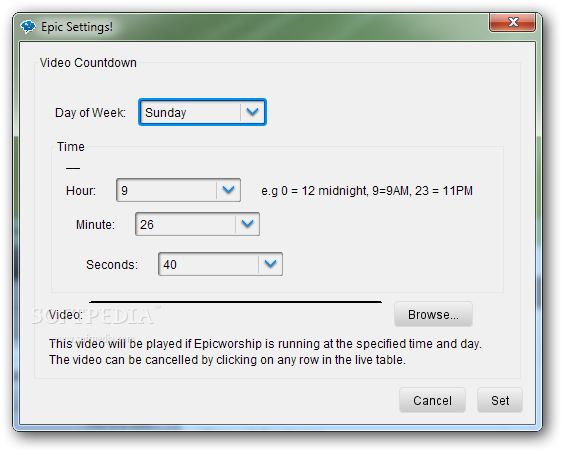
Task: Expand the Hour dropdown arrow
Action: tap(228, 190)
